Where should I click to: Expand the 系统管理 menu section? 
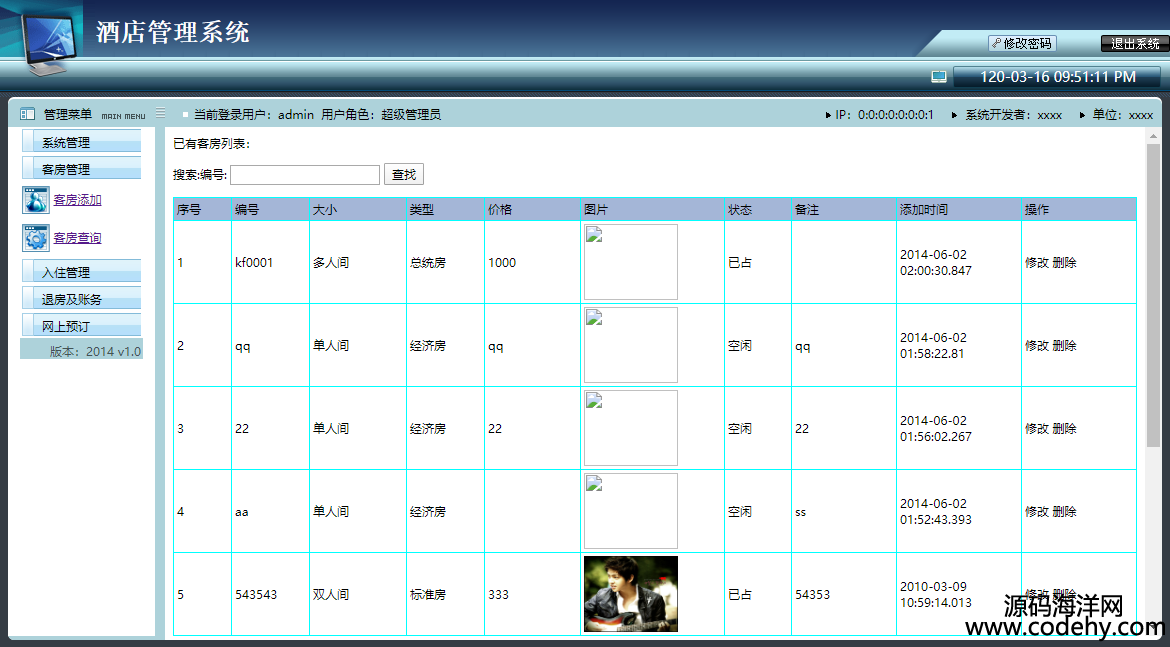click(81, 142)
